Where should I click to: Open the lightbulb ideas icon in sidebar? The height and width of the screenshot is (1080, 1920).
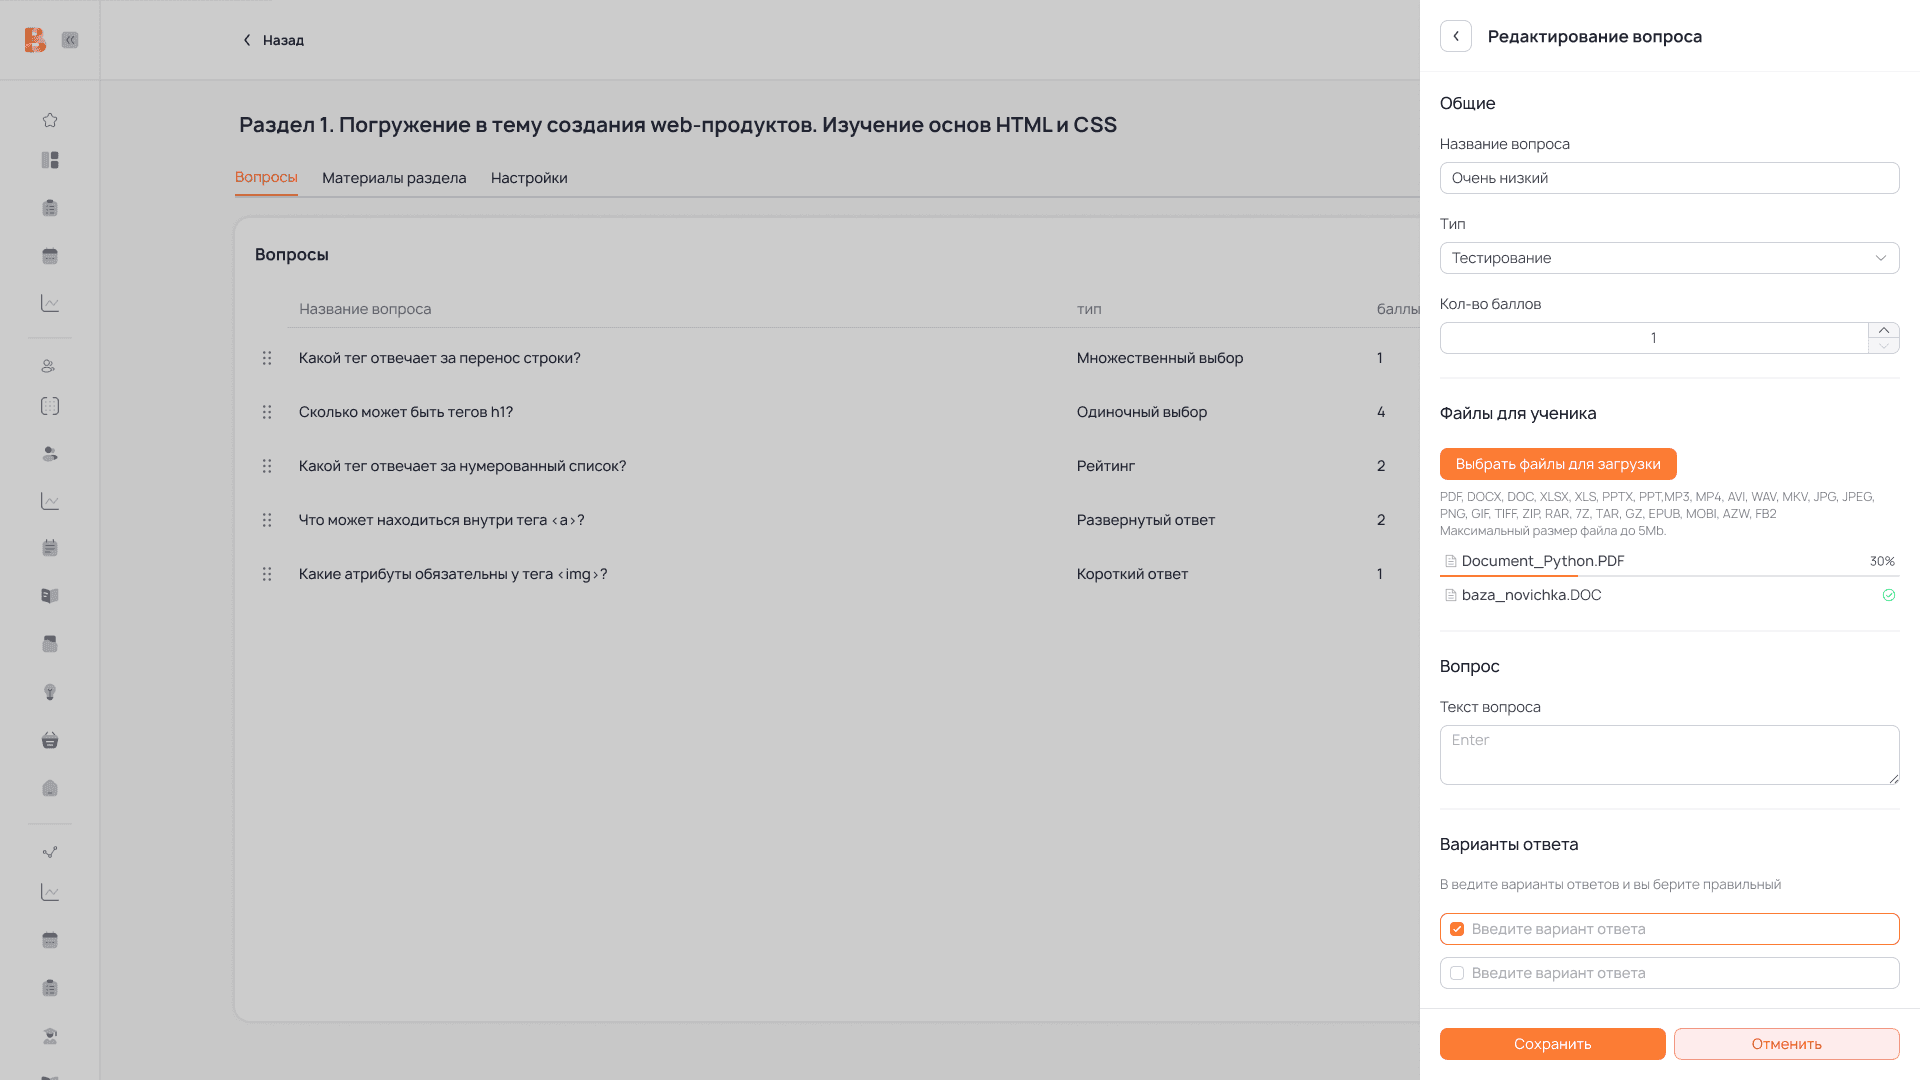(50, 692)
